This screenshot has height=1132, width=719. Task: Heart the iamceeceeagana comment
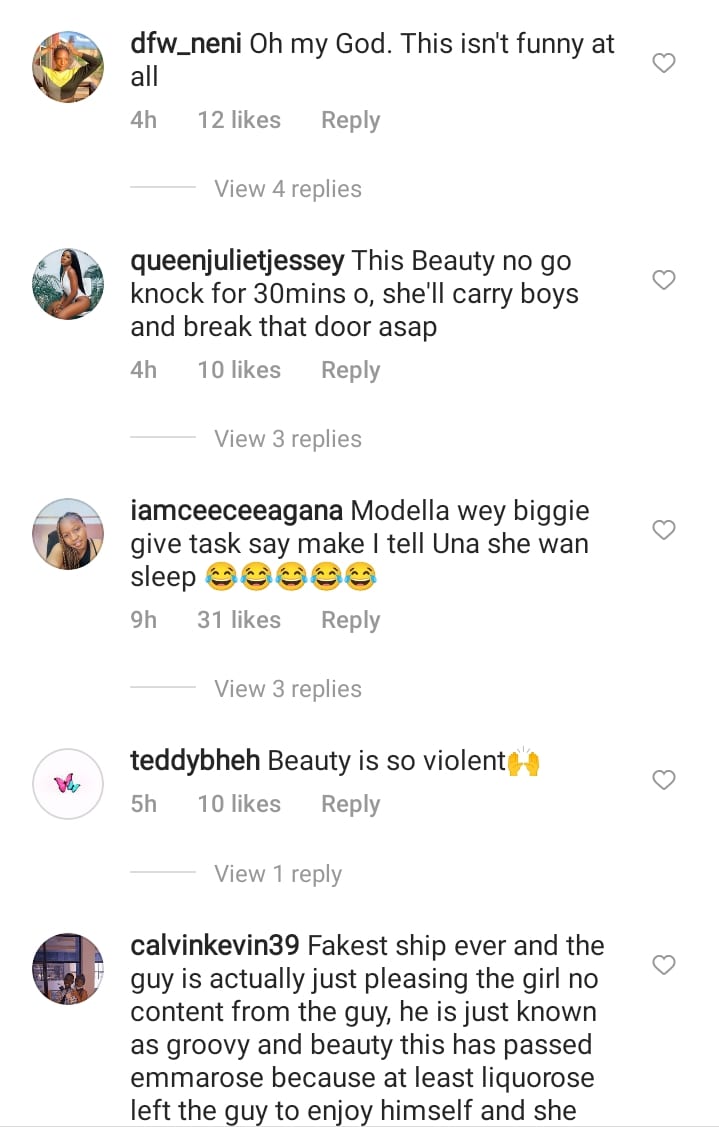664,530
